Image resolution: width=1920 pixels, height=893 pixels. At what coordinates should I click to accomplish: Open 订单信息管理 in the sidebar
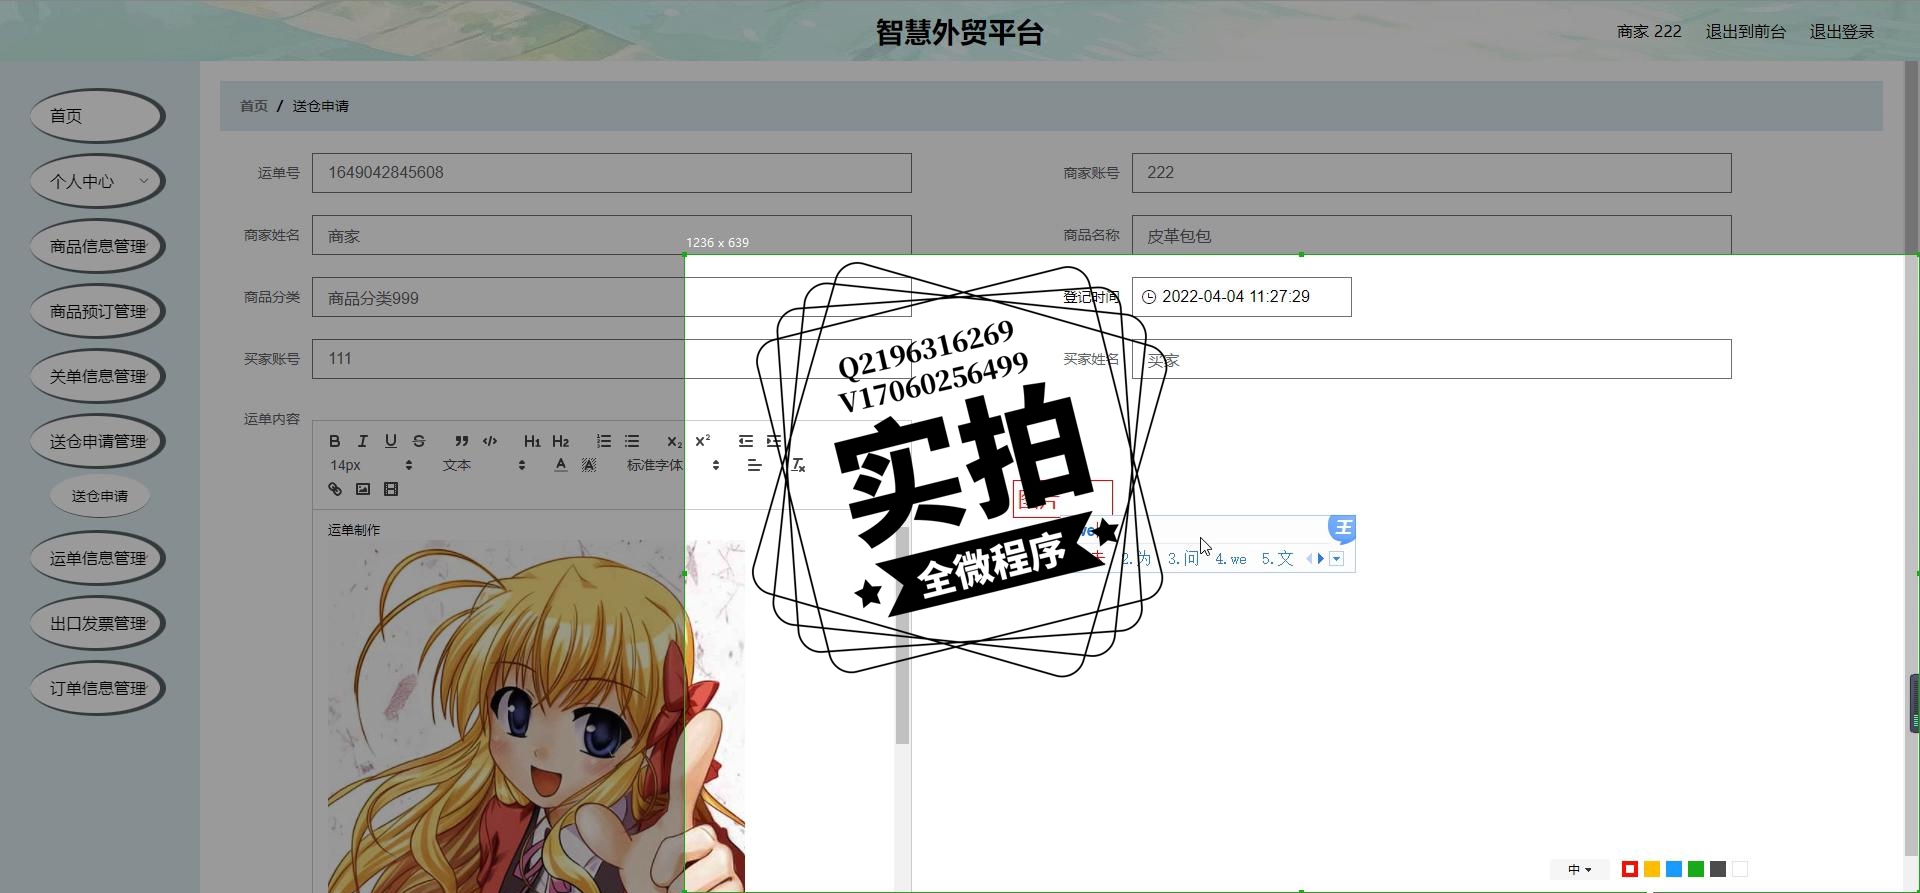pos(97,688)
